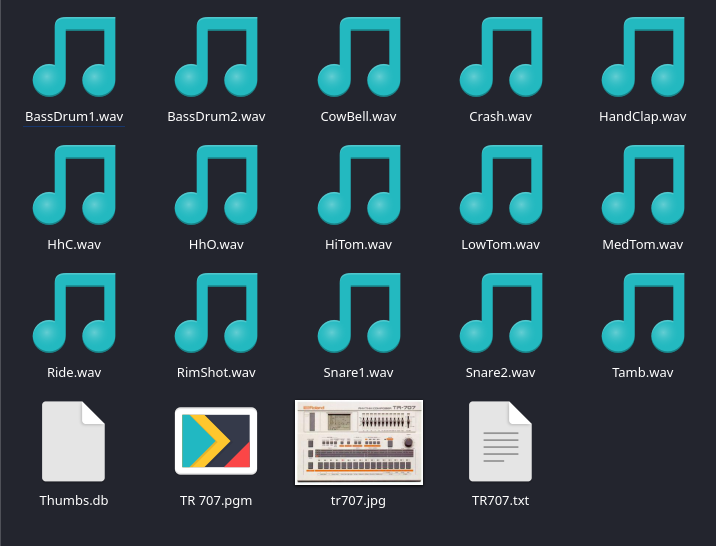Select the HiTom.wav audio icon
Image resolution: width=716 pixels, height=546 pixels.
(x=359, y=185)
